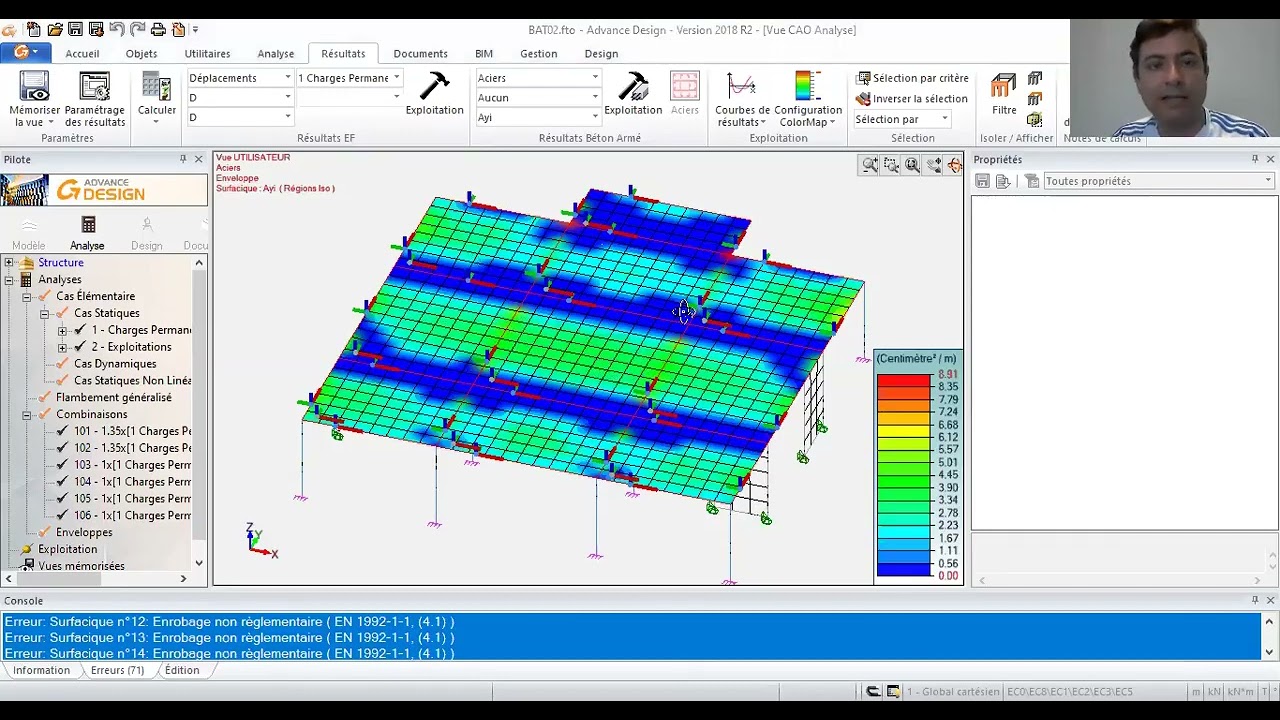Run Exploitation hammer for Résultats Béton Armé
This screenshot has height=720, width=1280.
pyautogui.click(x=633, y=94)
